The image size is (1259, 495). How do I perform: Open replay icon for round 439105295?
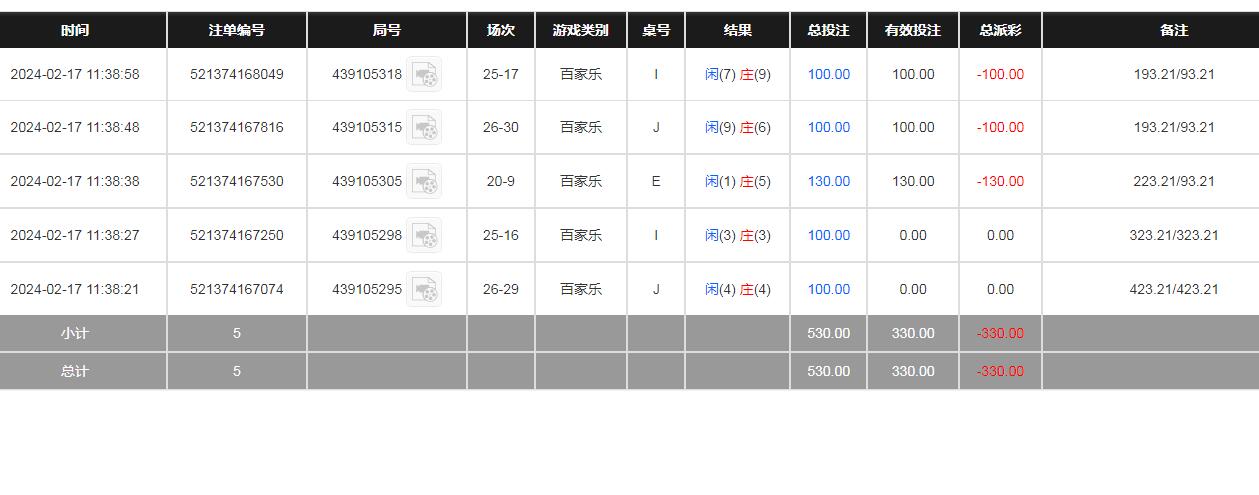[424, 289]
